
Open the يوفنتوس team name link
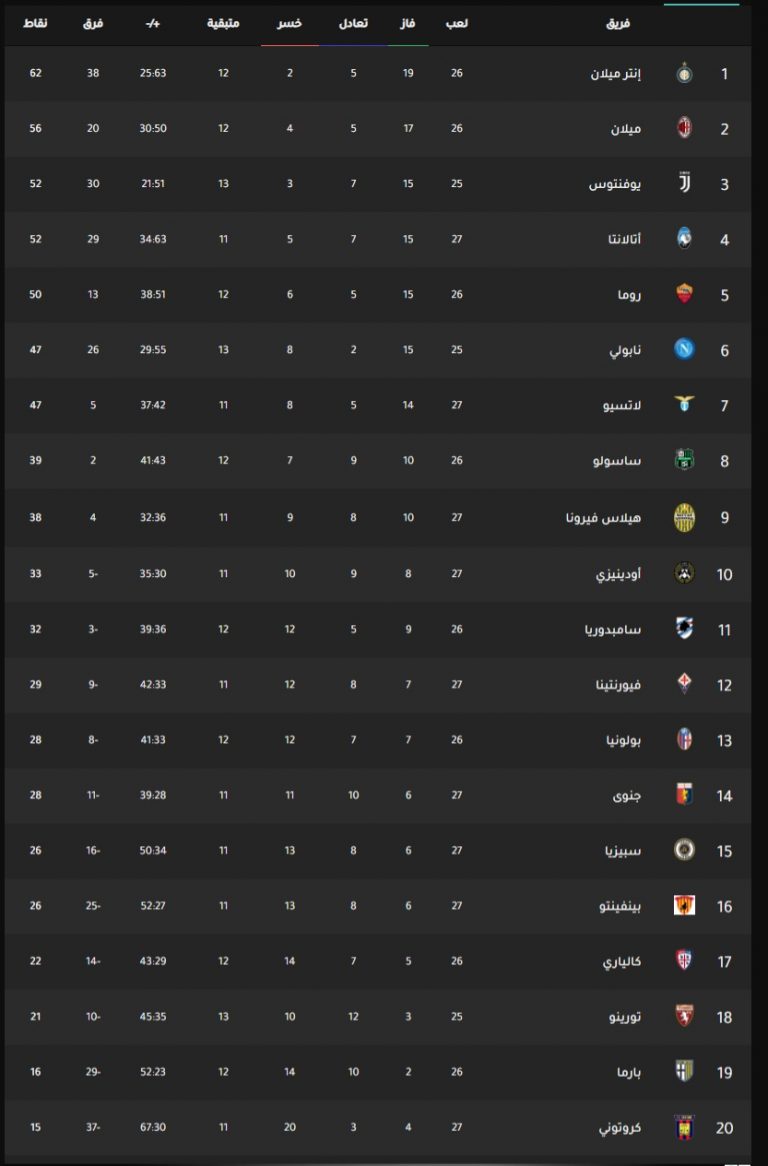[x=615, y=184]
